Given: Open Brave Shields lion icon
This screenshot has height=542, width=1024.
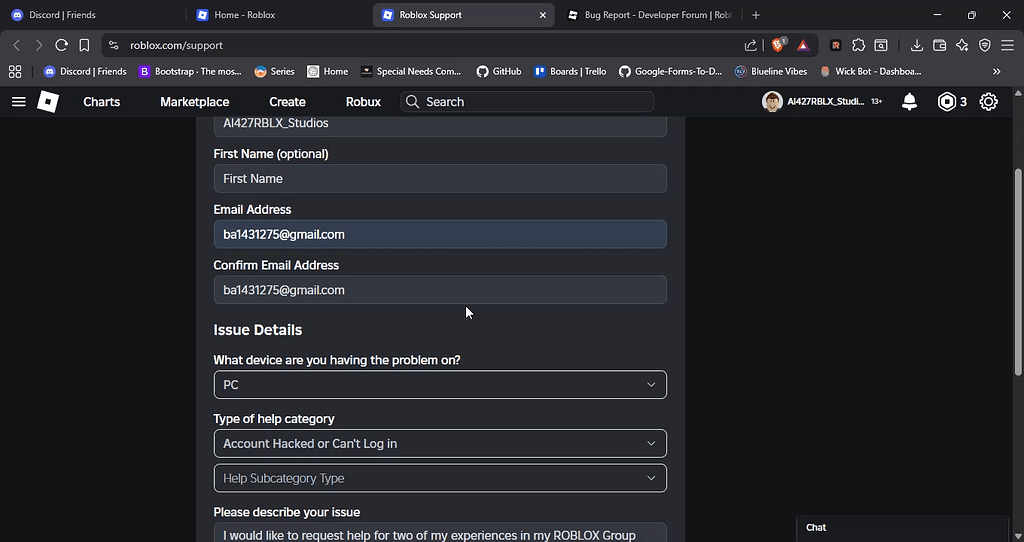Looking at the screenshot, I should [778, 45].
